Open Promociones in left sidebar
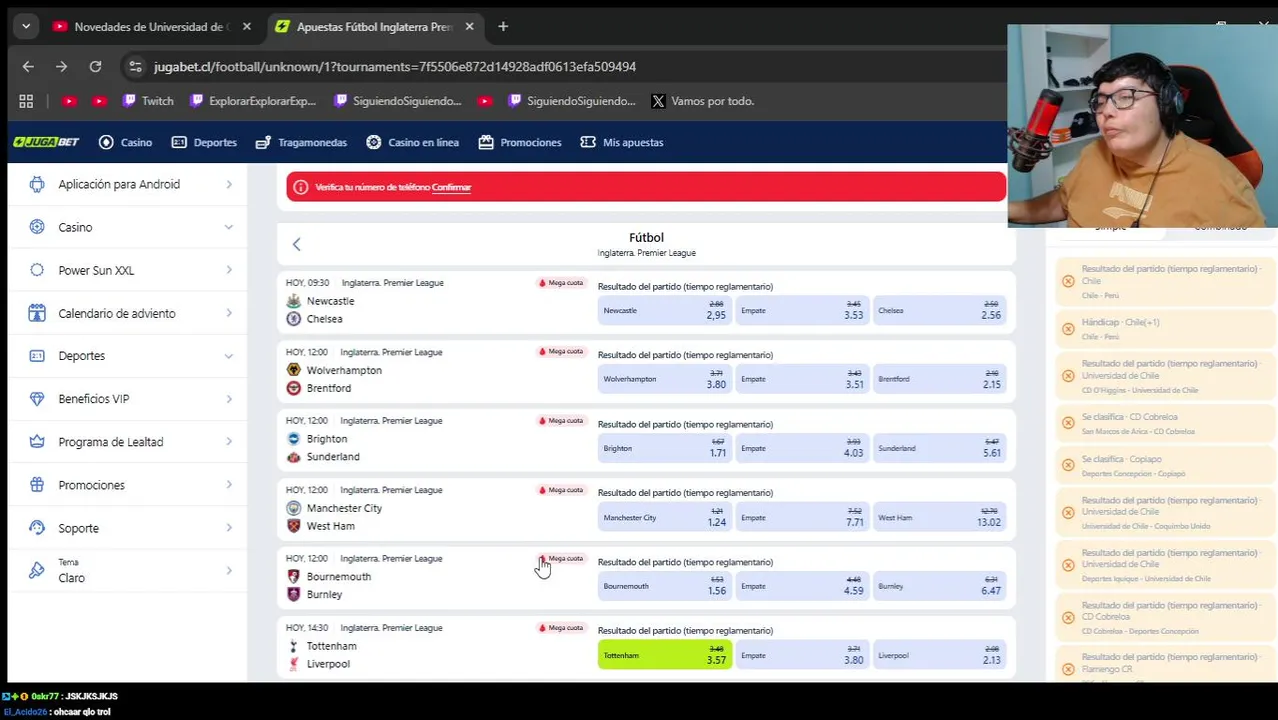 pyautogui.click(x=130, y=485)
